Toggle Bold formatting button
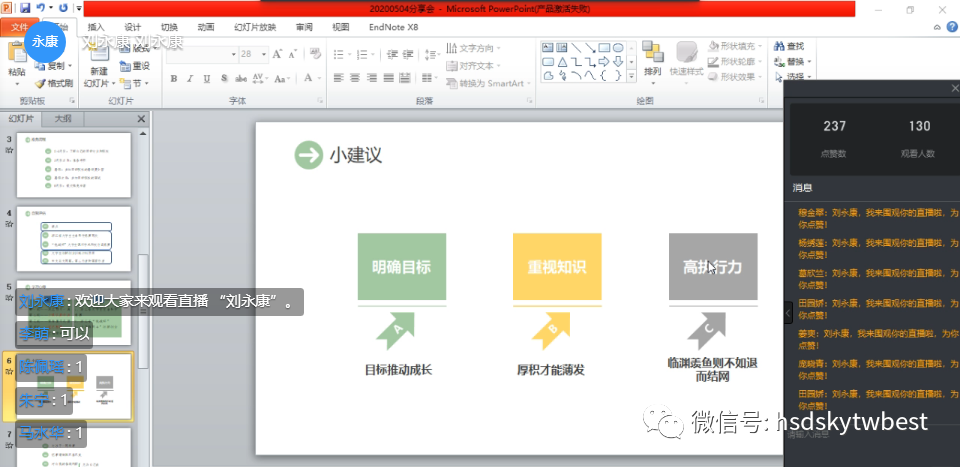The height and width of the screenshot is (467, 960). tap(174, 79)
